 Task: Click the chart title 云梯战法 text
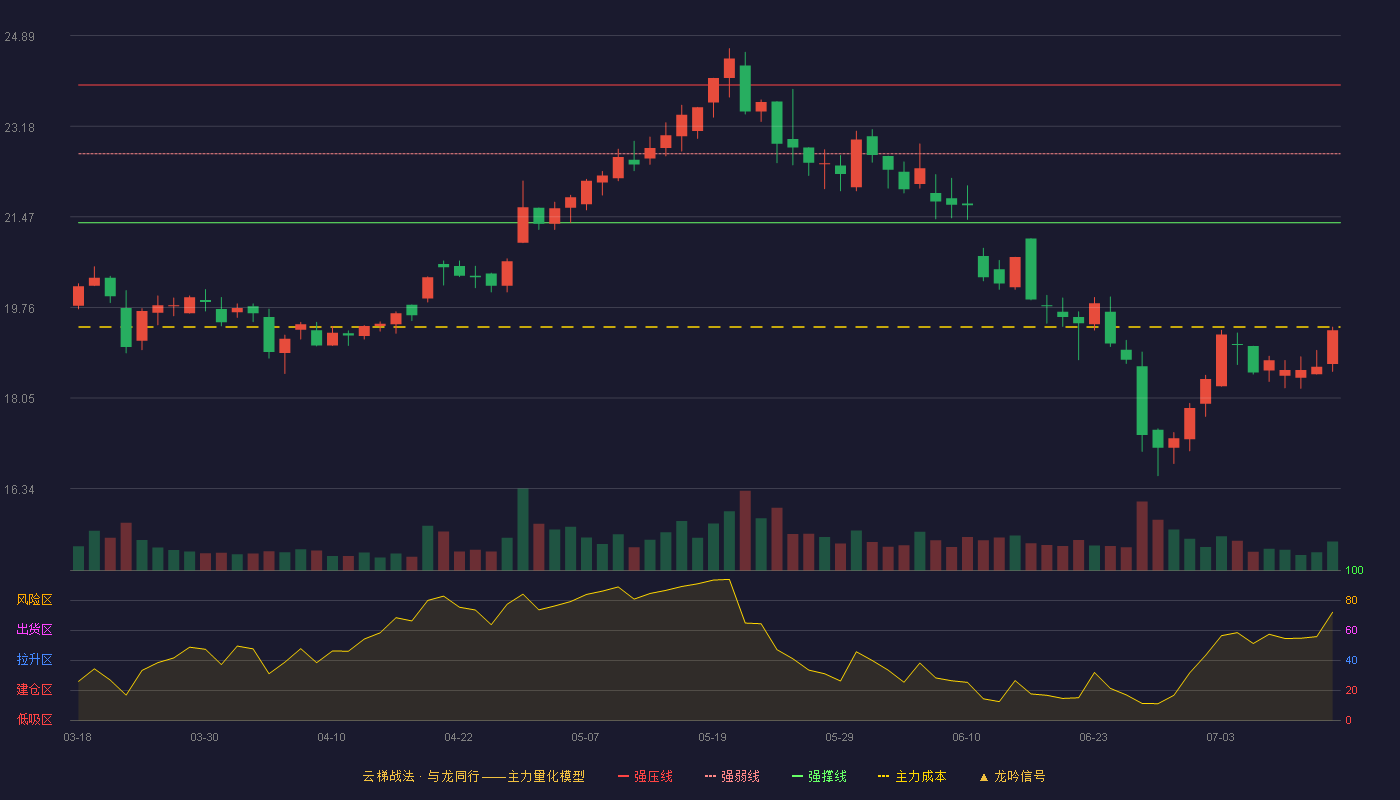pyautogui.click(x=388, y=776)
